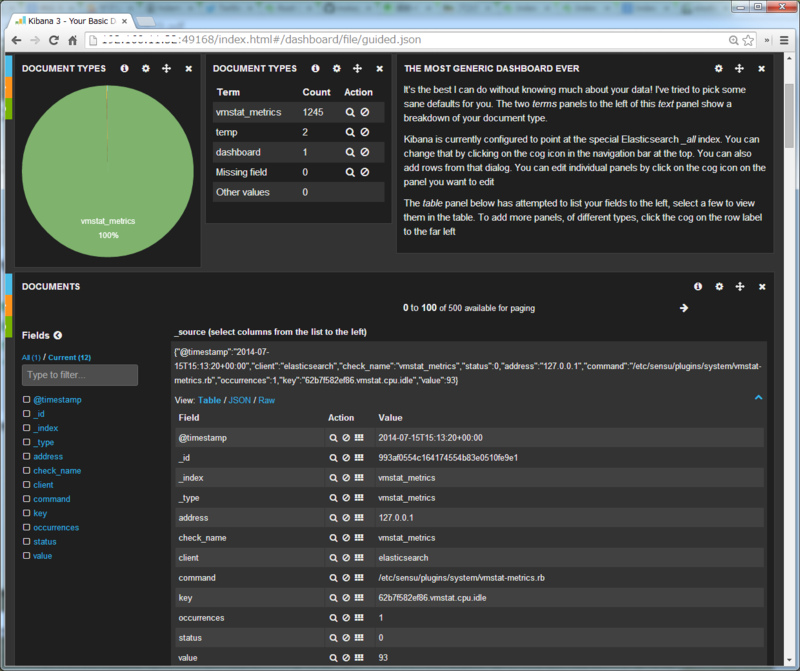
Task: Switch document view to Table
Action: [209, 400]
